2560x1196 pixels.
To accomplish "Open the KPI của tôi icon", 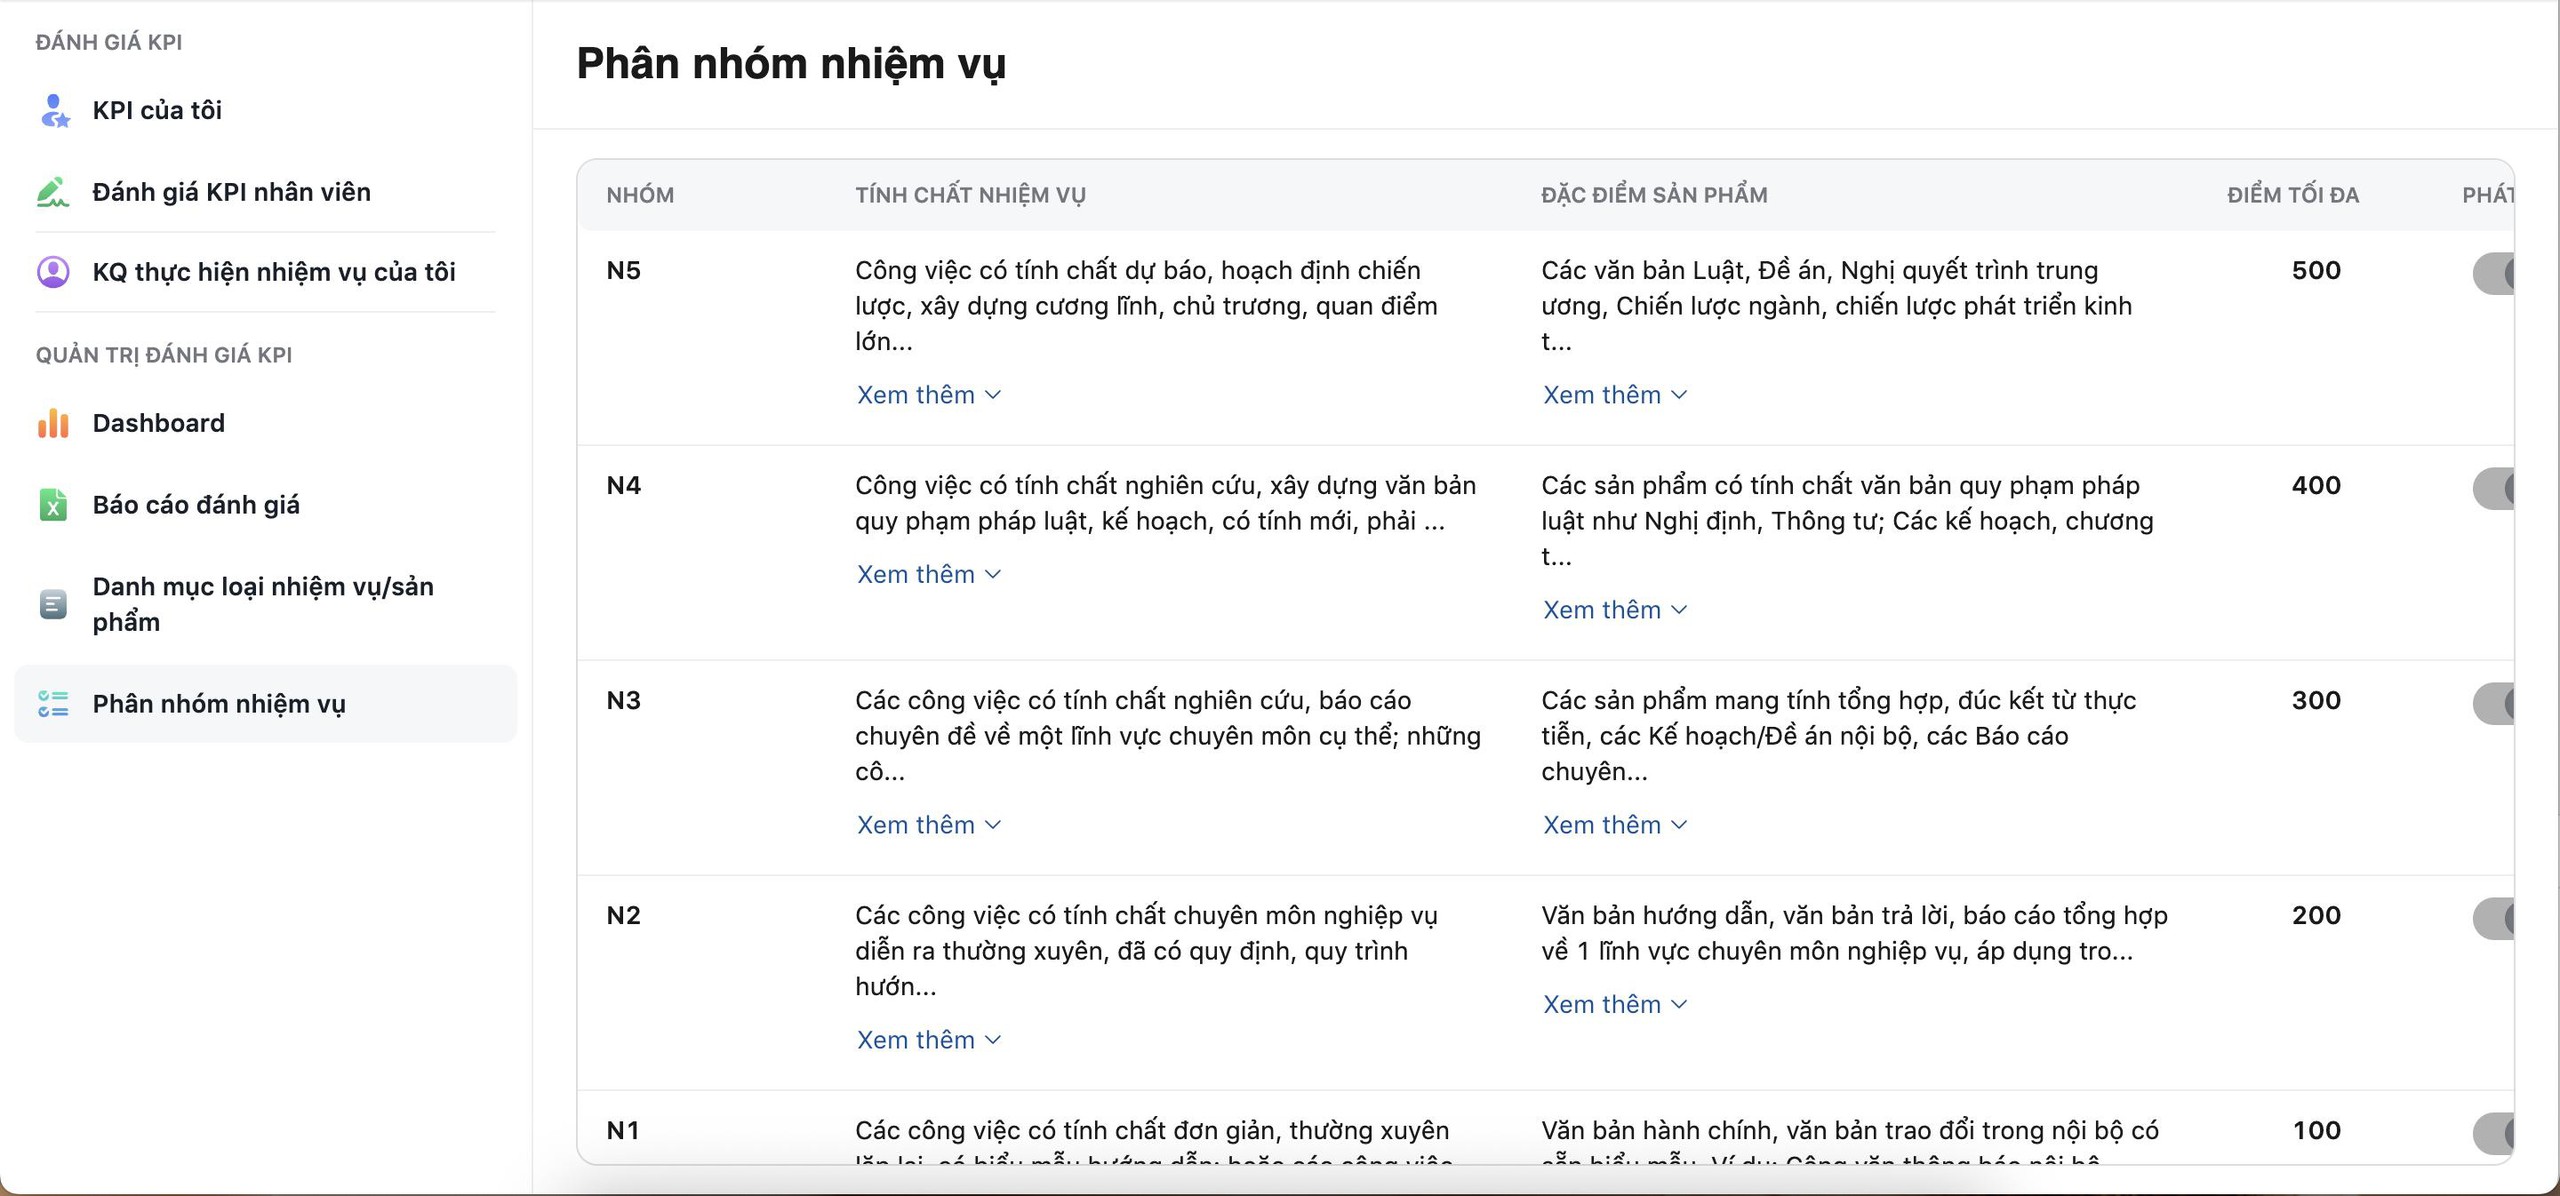I will 54,110.
